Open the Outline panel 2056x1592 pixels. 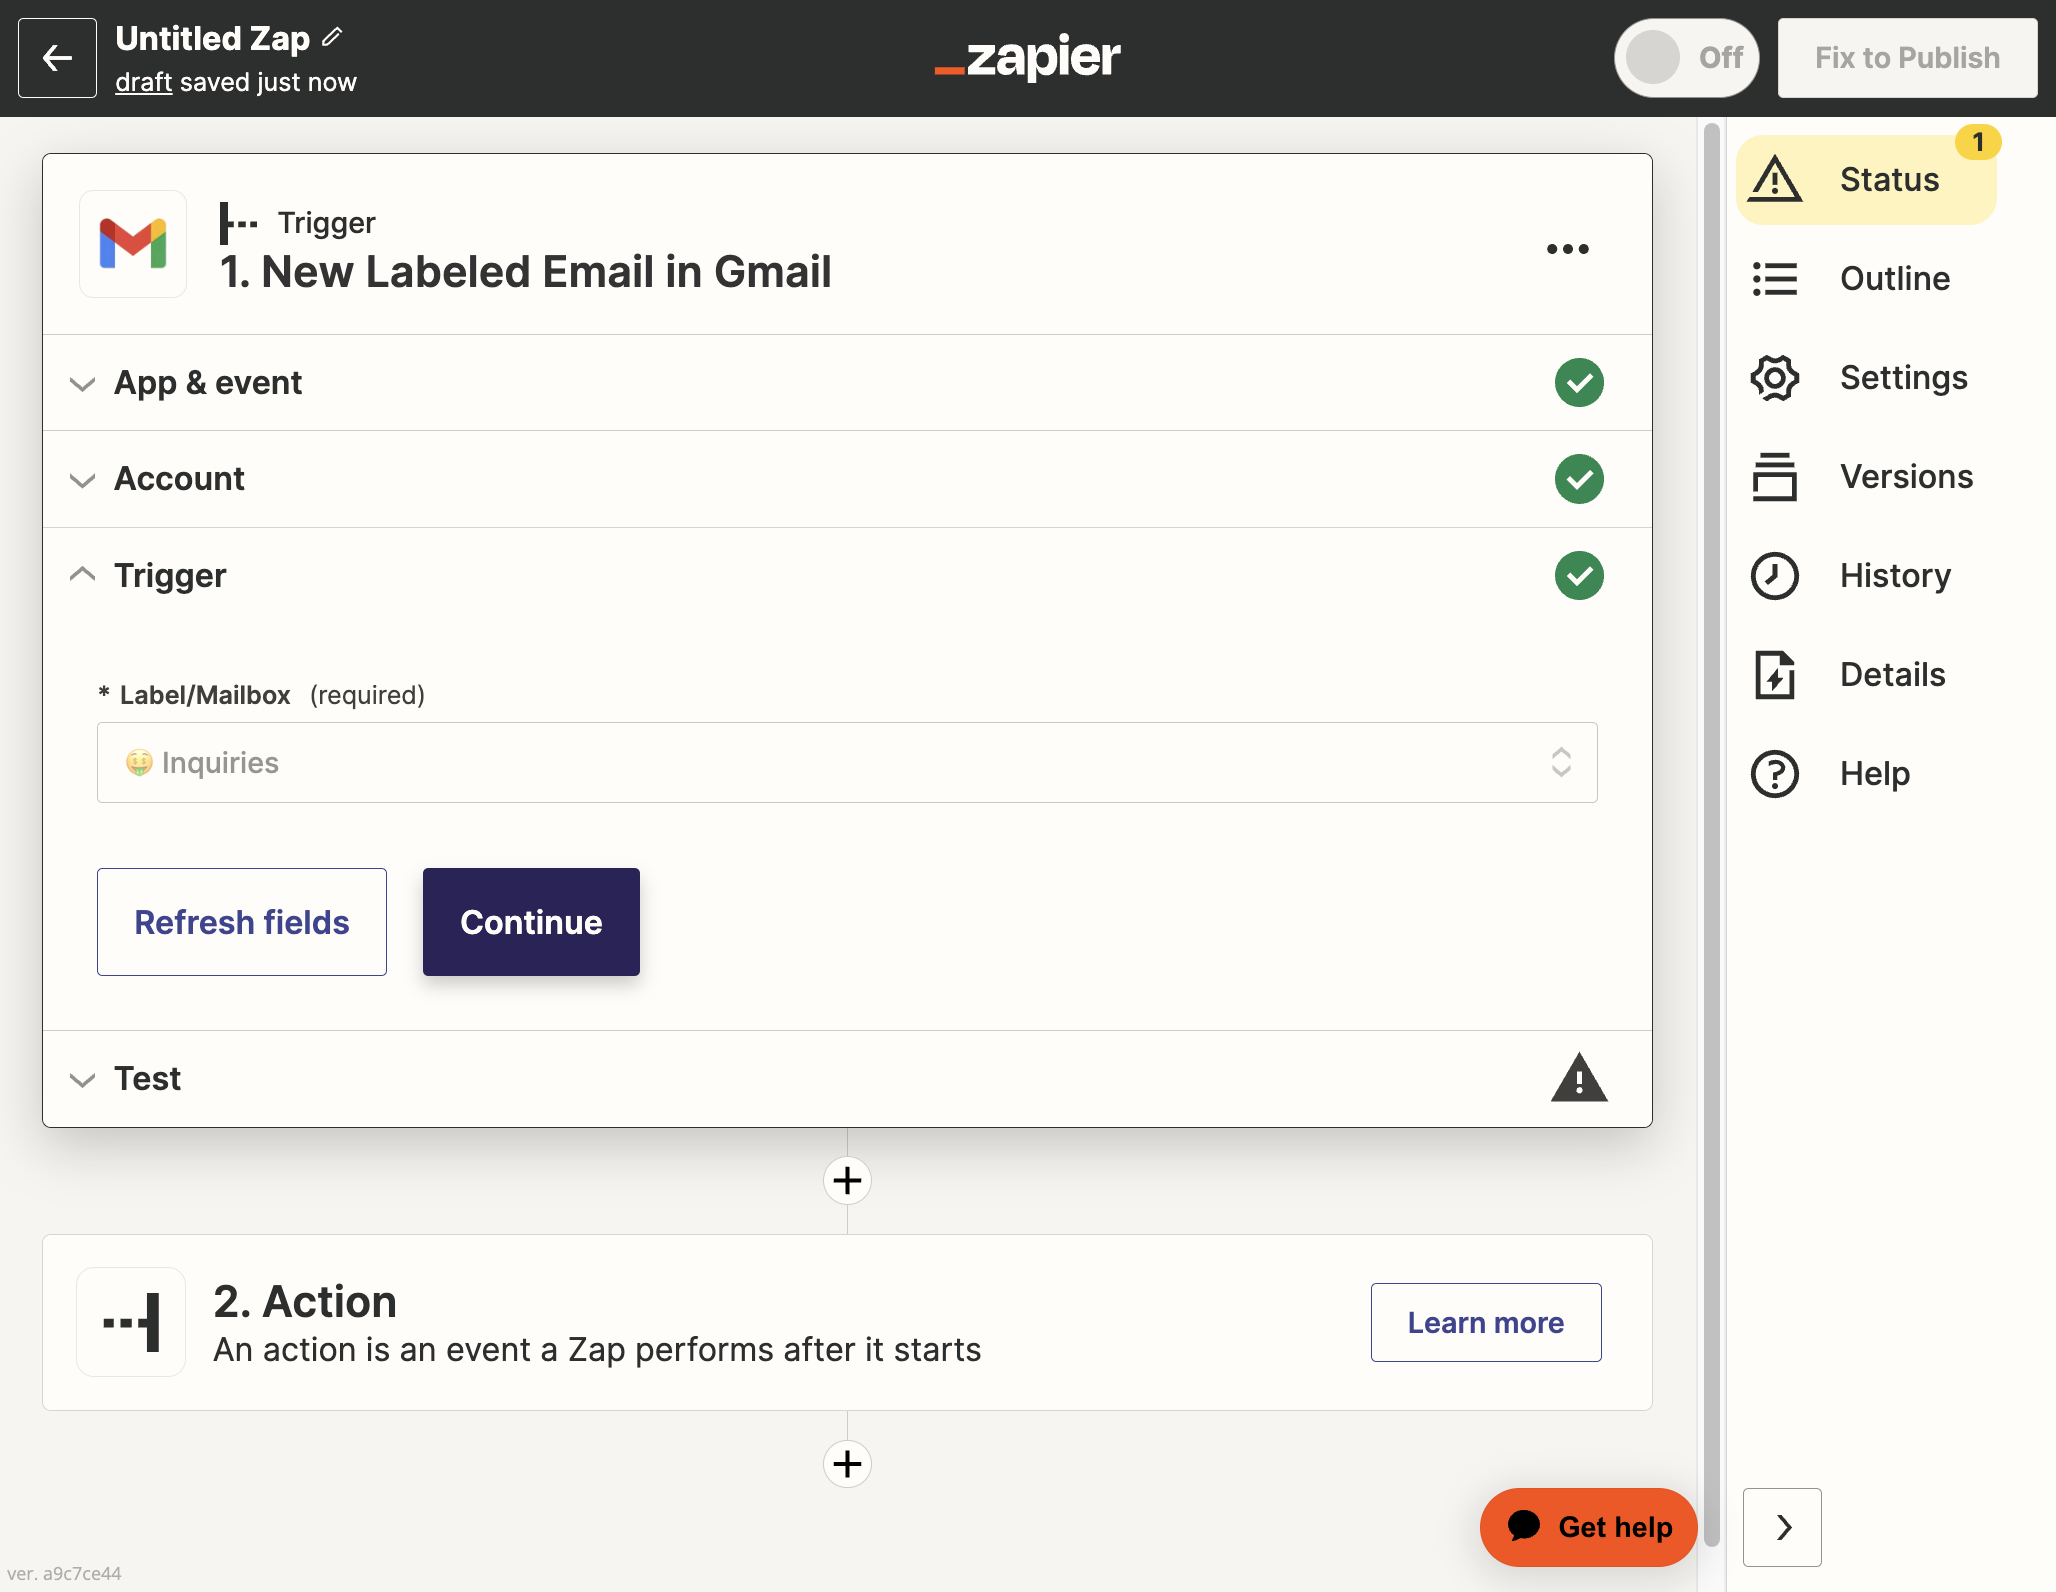coord(1866,279)
